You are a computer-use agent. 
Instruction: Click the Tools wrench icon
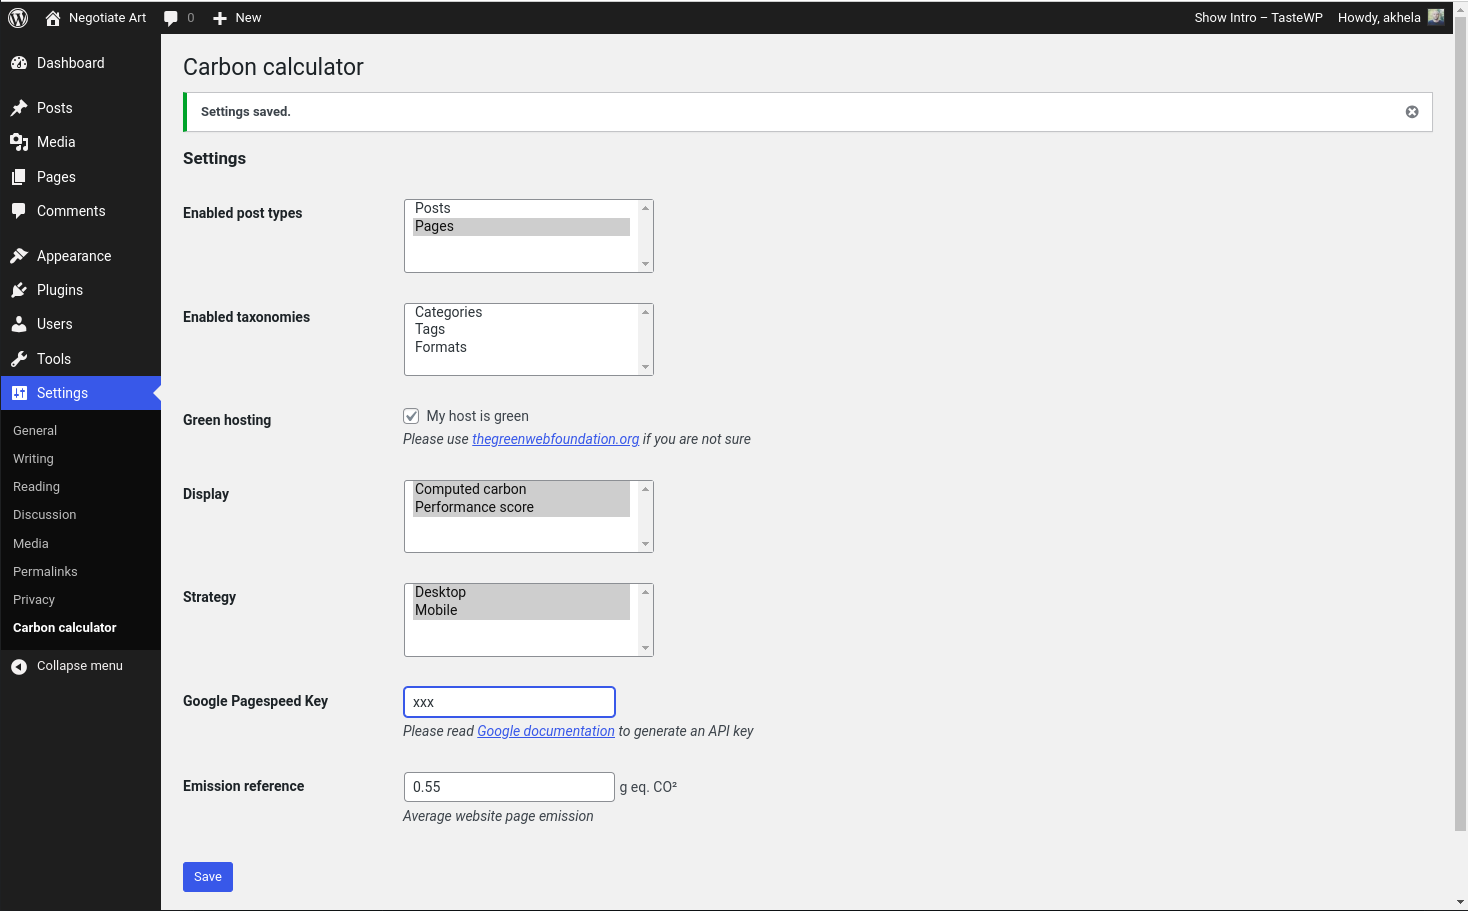[x=19, y=359]
